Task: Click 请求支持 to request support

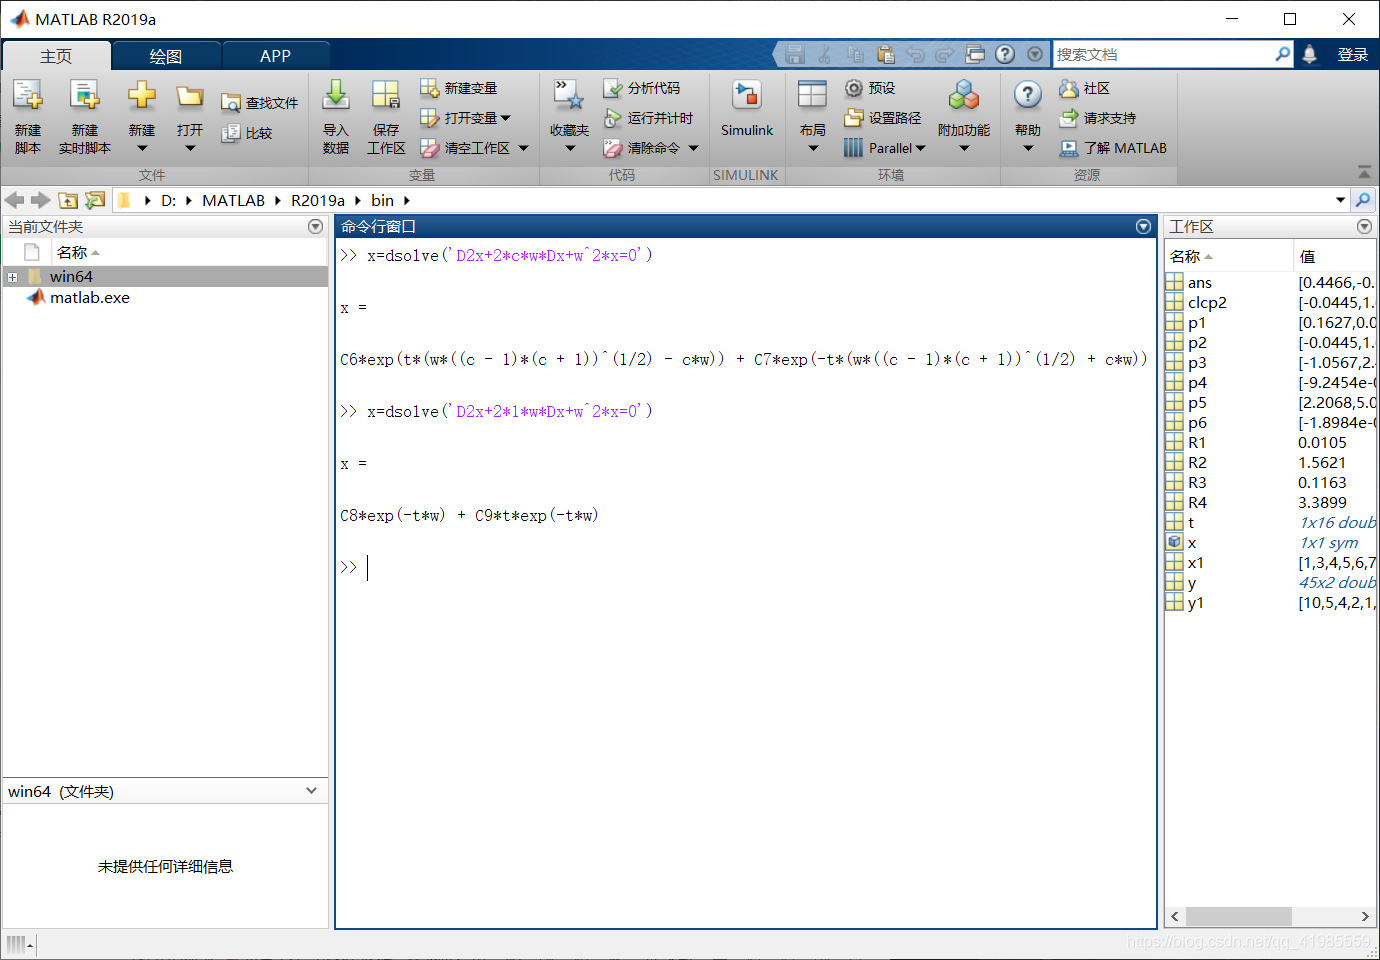Action: (1098, 118)
